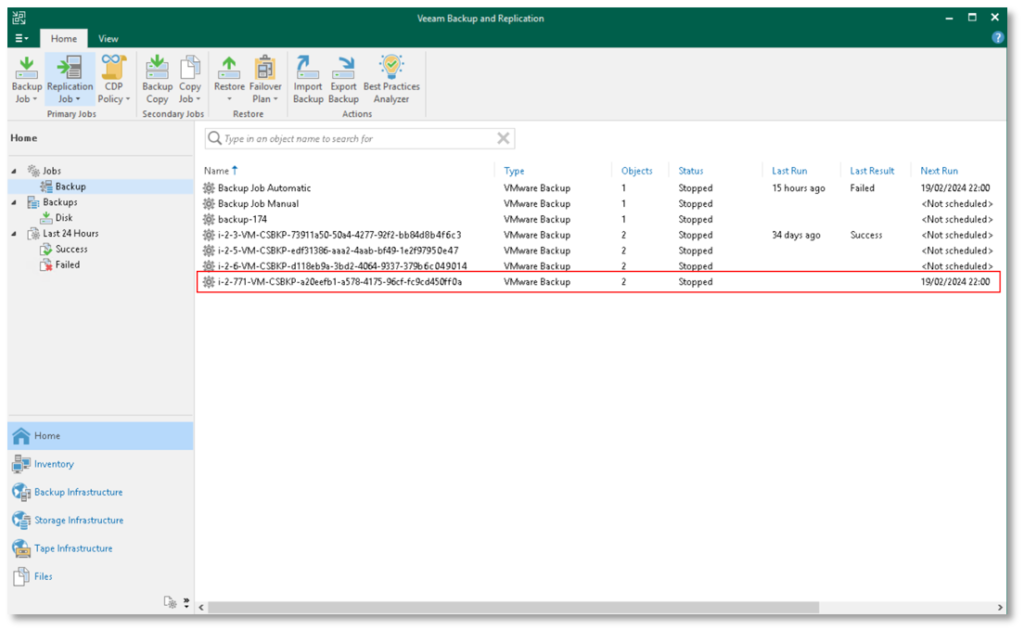The width and height of the screenshot is (1024, 631).
Task: Collapse the Backups tree node
Action: pos(14,202)
